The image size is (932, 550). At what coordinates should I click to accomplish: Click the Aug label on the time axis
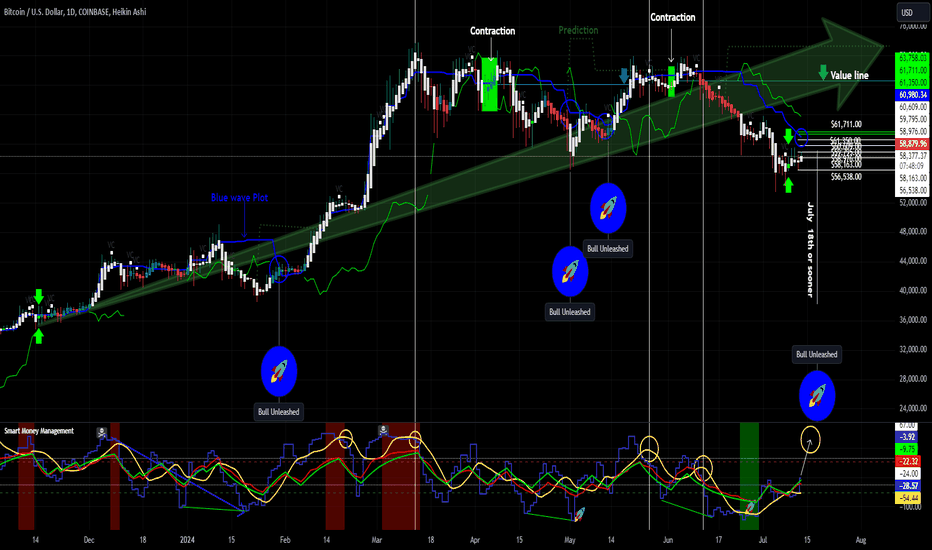(x=861, y=540)
